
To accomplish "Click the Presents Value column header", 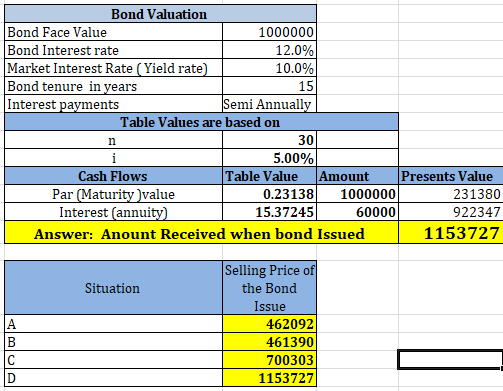I will [x=451, y=176].
